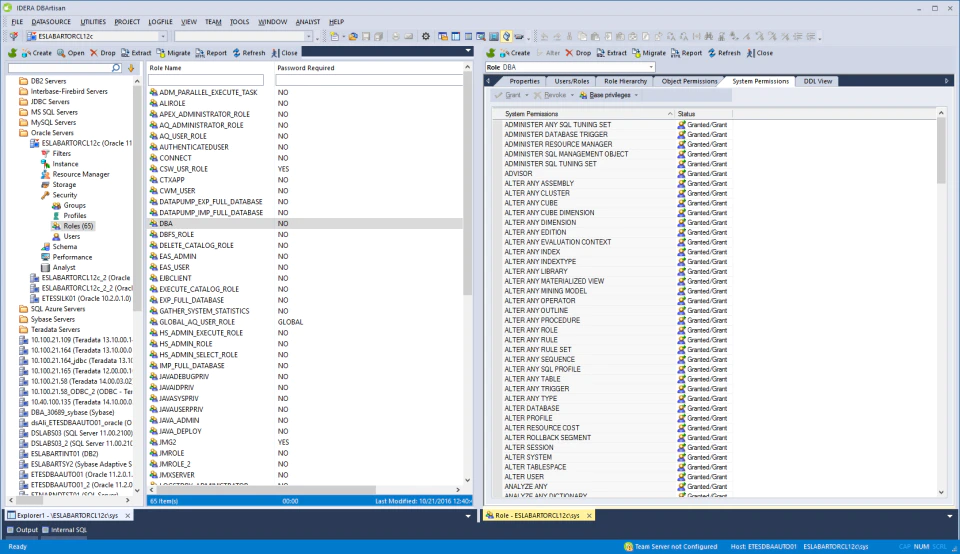Select the Users node under Security

pyautogui.click(x=72, y=236)
